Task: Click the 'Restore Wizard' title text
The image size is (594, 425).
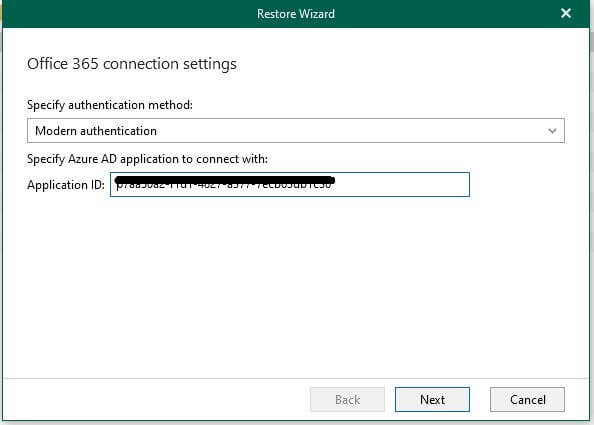Action: click(x=296, y=14)
